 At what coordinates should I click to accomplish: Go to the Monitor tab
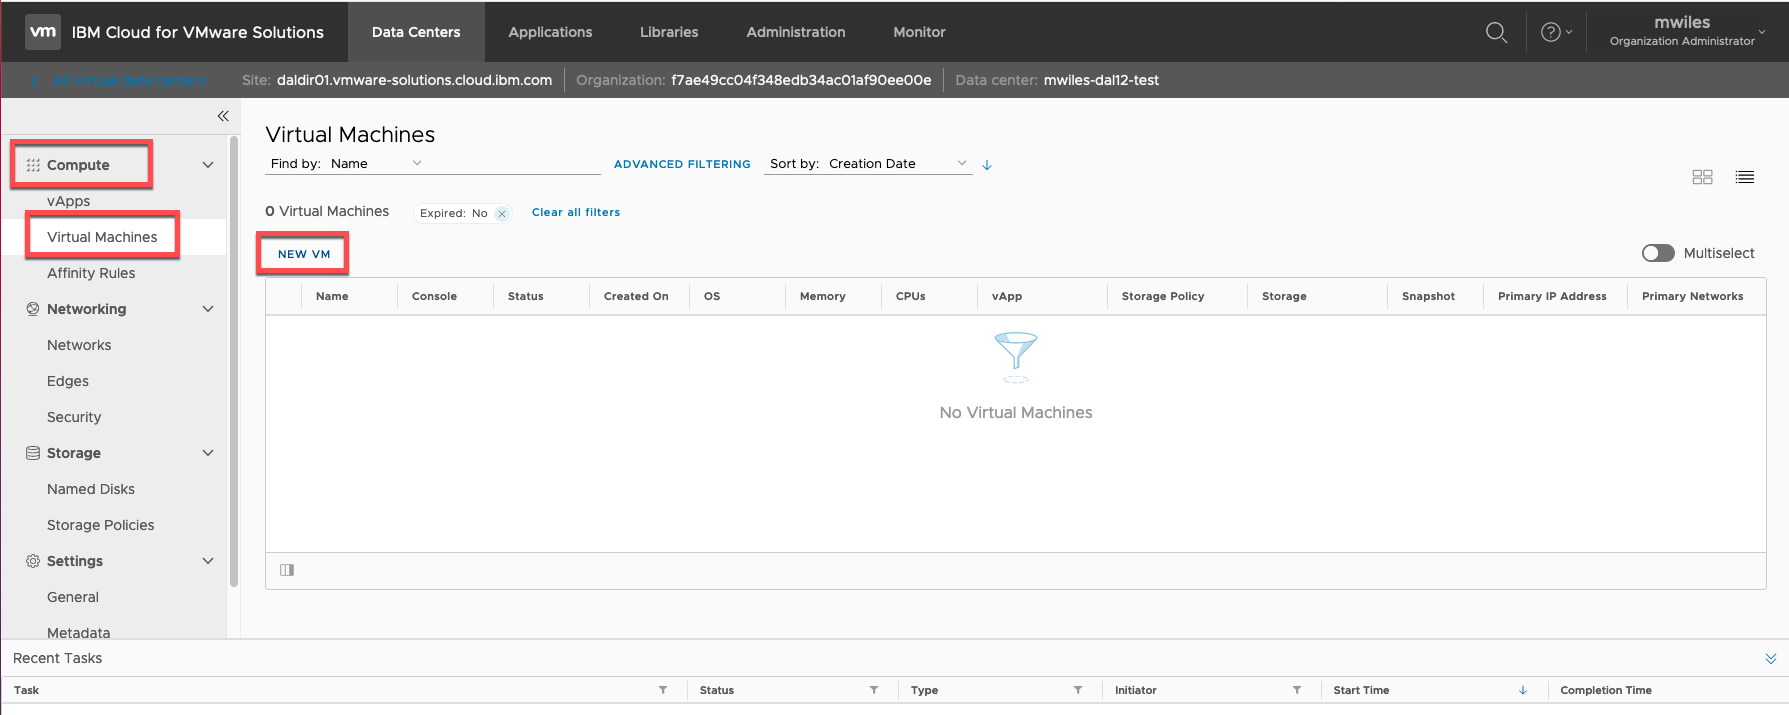[919, 32]
